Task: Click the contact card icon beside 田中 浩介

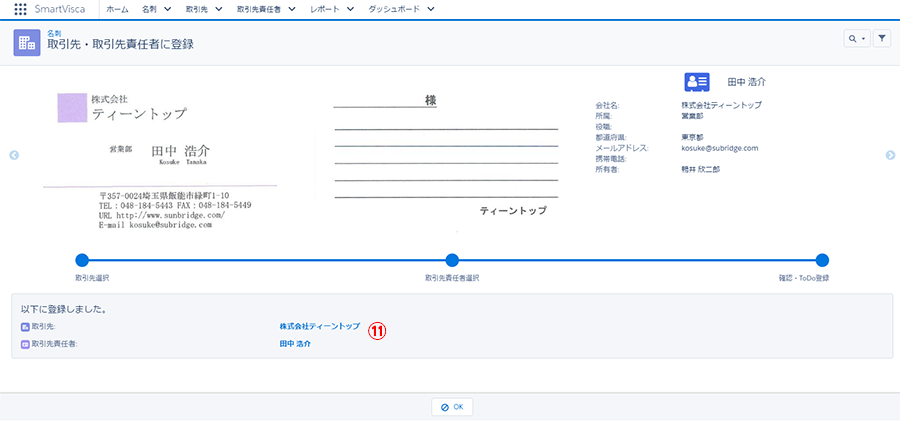Action: pos(697,82)
